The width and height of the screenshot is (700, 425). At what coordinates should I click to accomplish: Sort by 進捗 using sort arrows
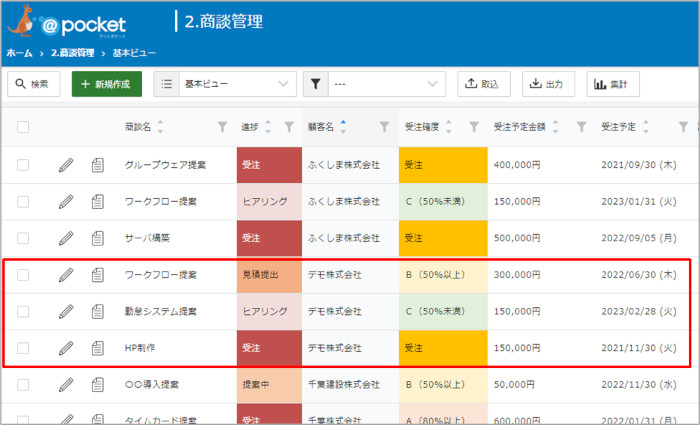268,127
